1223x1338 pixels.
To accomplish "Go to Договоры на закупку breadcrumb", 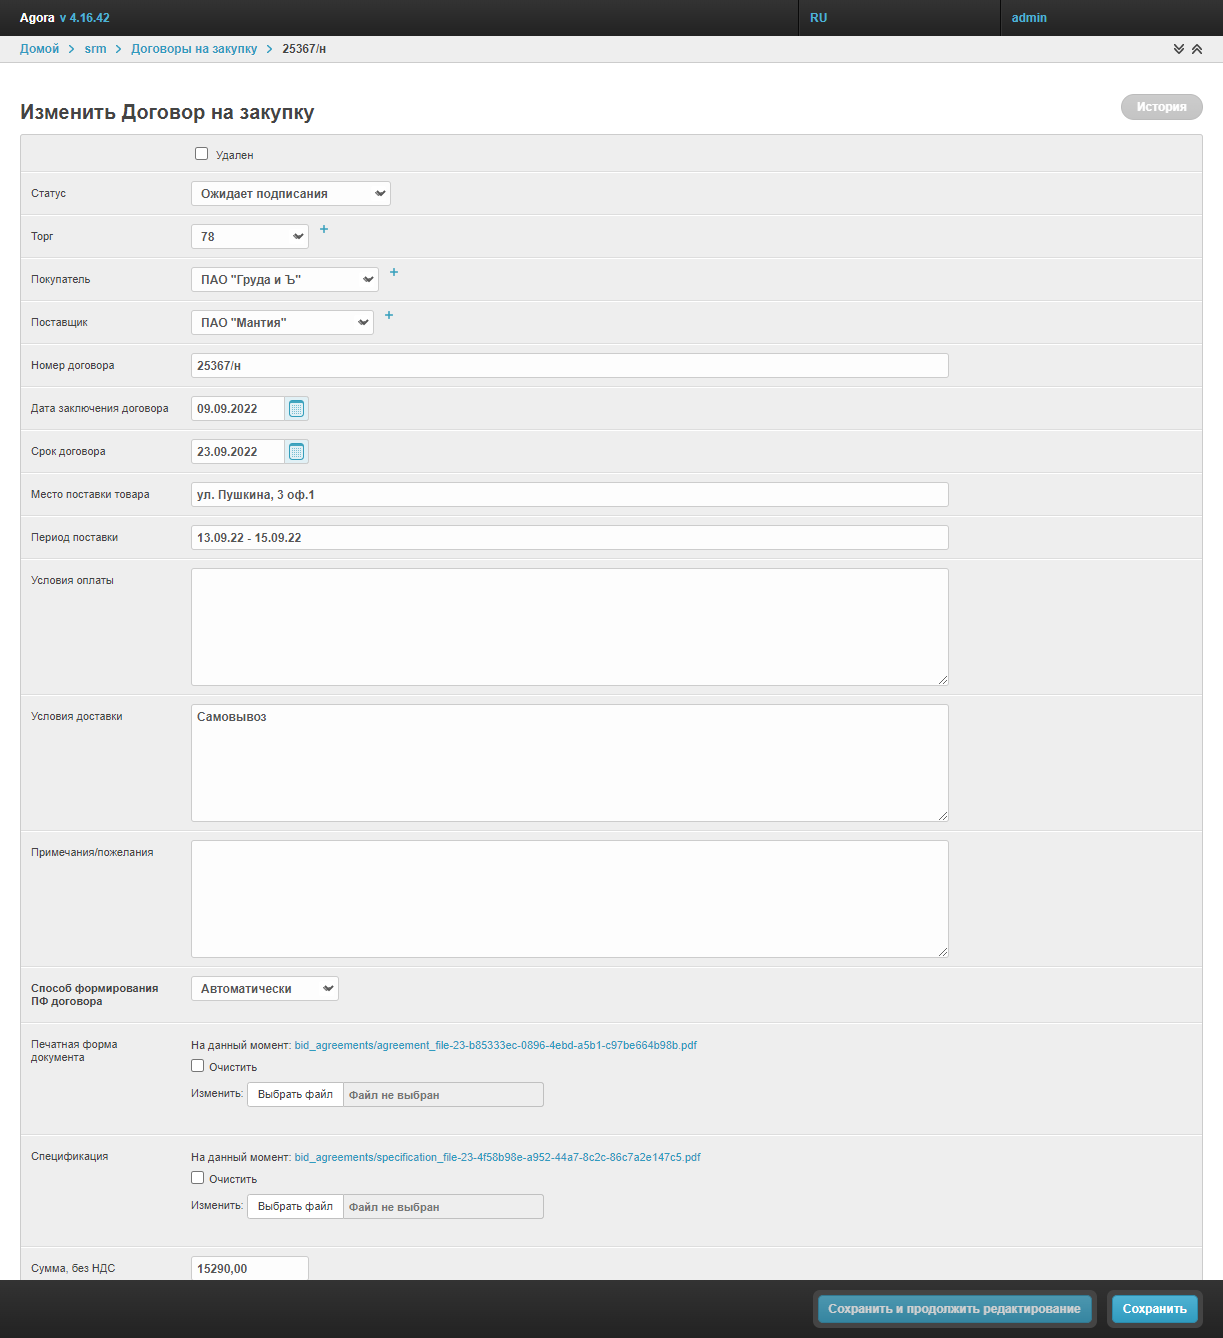I will coord(194,49).
